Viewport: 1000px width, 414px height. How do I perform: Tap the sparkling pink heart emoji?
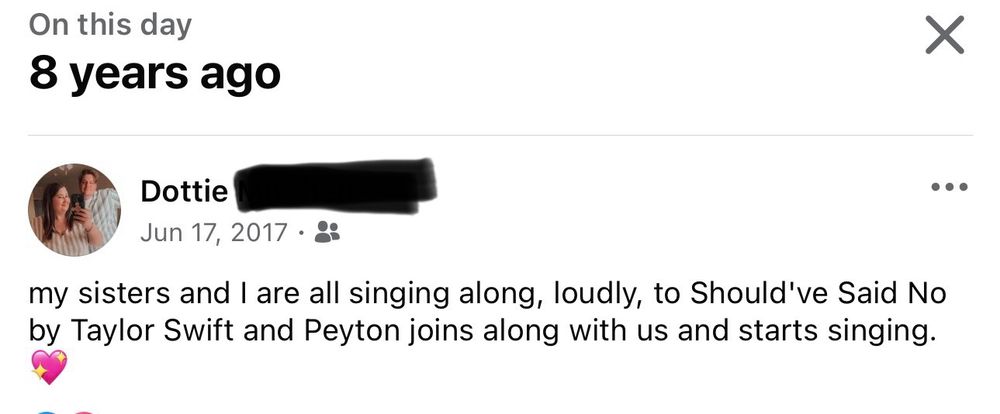tap(48, 368)
